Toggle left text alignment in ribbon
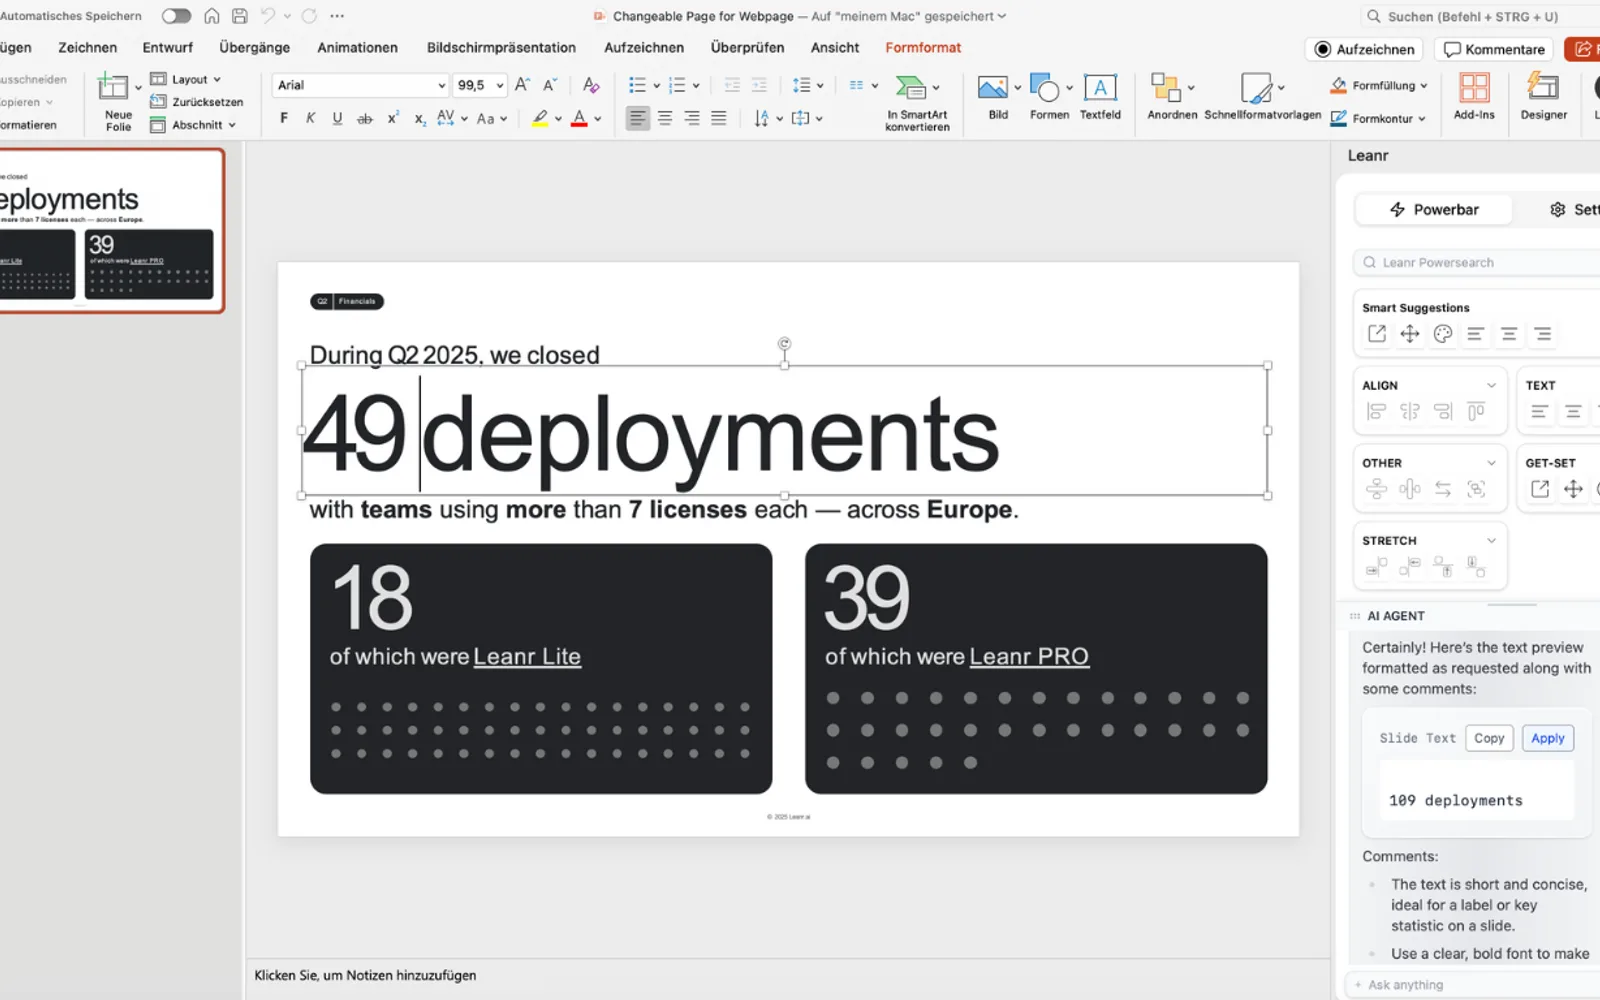Viewport: 1600px width, 1000px height. click(637, 118)
